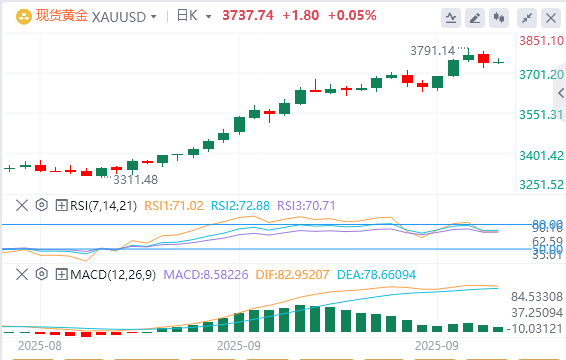Click the percent change +0.05%

click(x=352, y=16)
